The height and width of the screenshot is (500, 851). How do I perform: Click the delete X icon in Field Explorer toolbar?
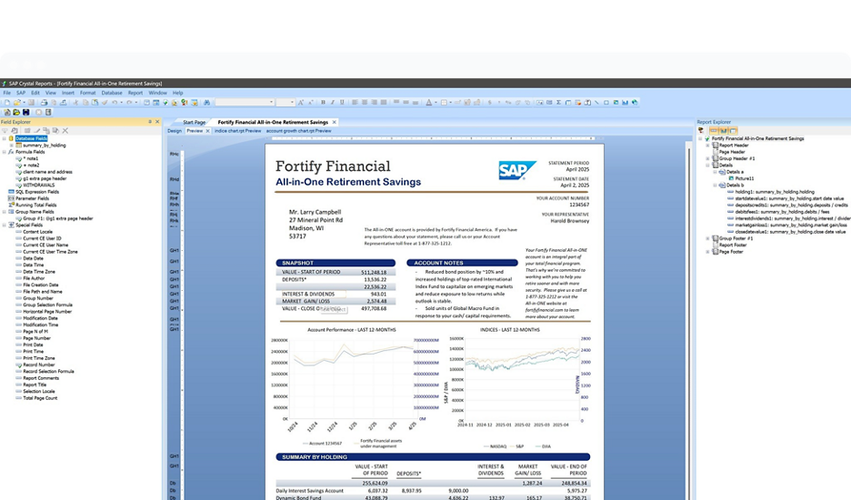(65, 130)
